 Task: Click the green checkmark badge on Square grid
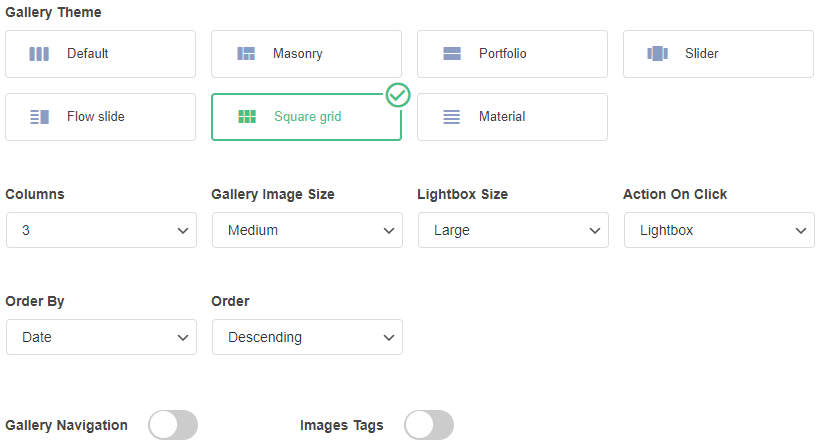(x=398, y=95)
